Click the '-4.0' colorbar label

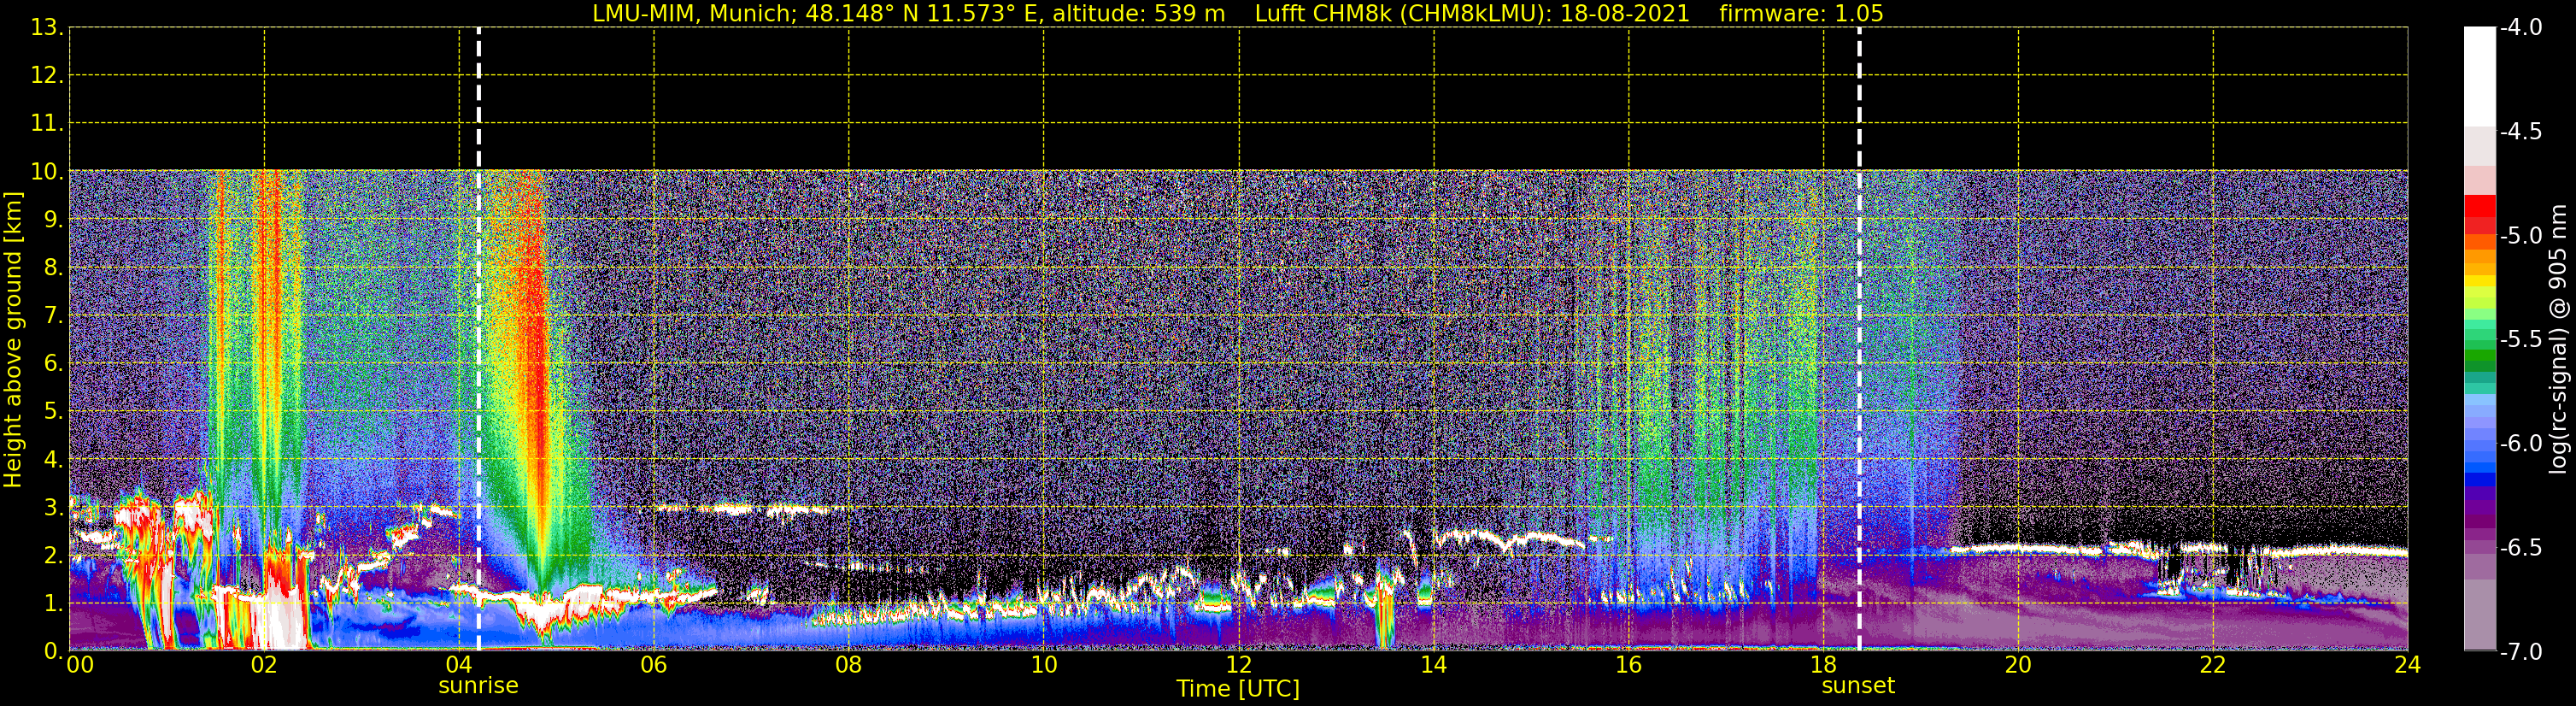click(x=2520, y=28)
